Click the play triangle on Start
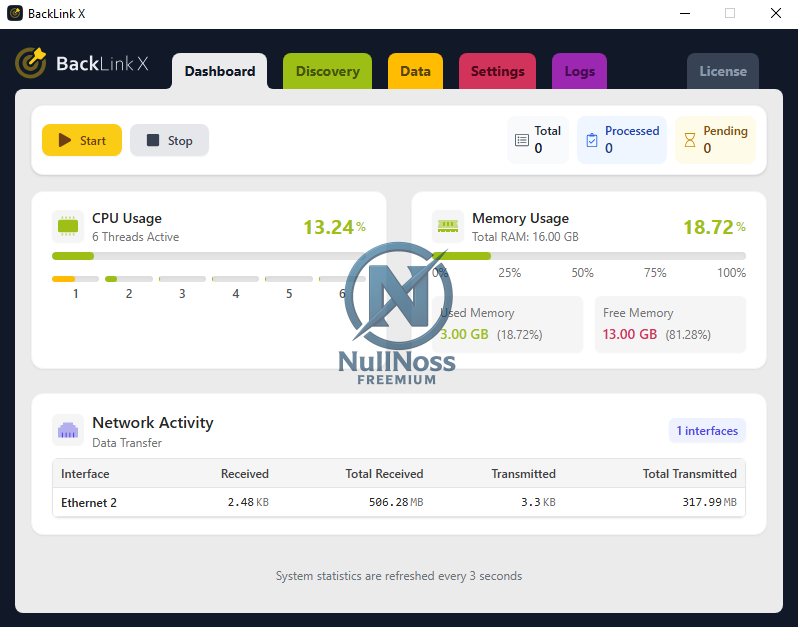This screenshot has width=798, height=627. pos(65,140)
